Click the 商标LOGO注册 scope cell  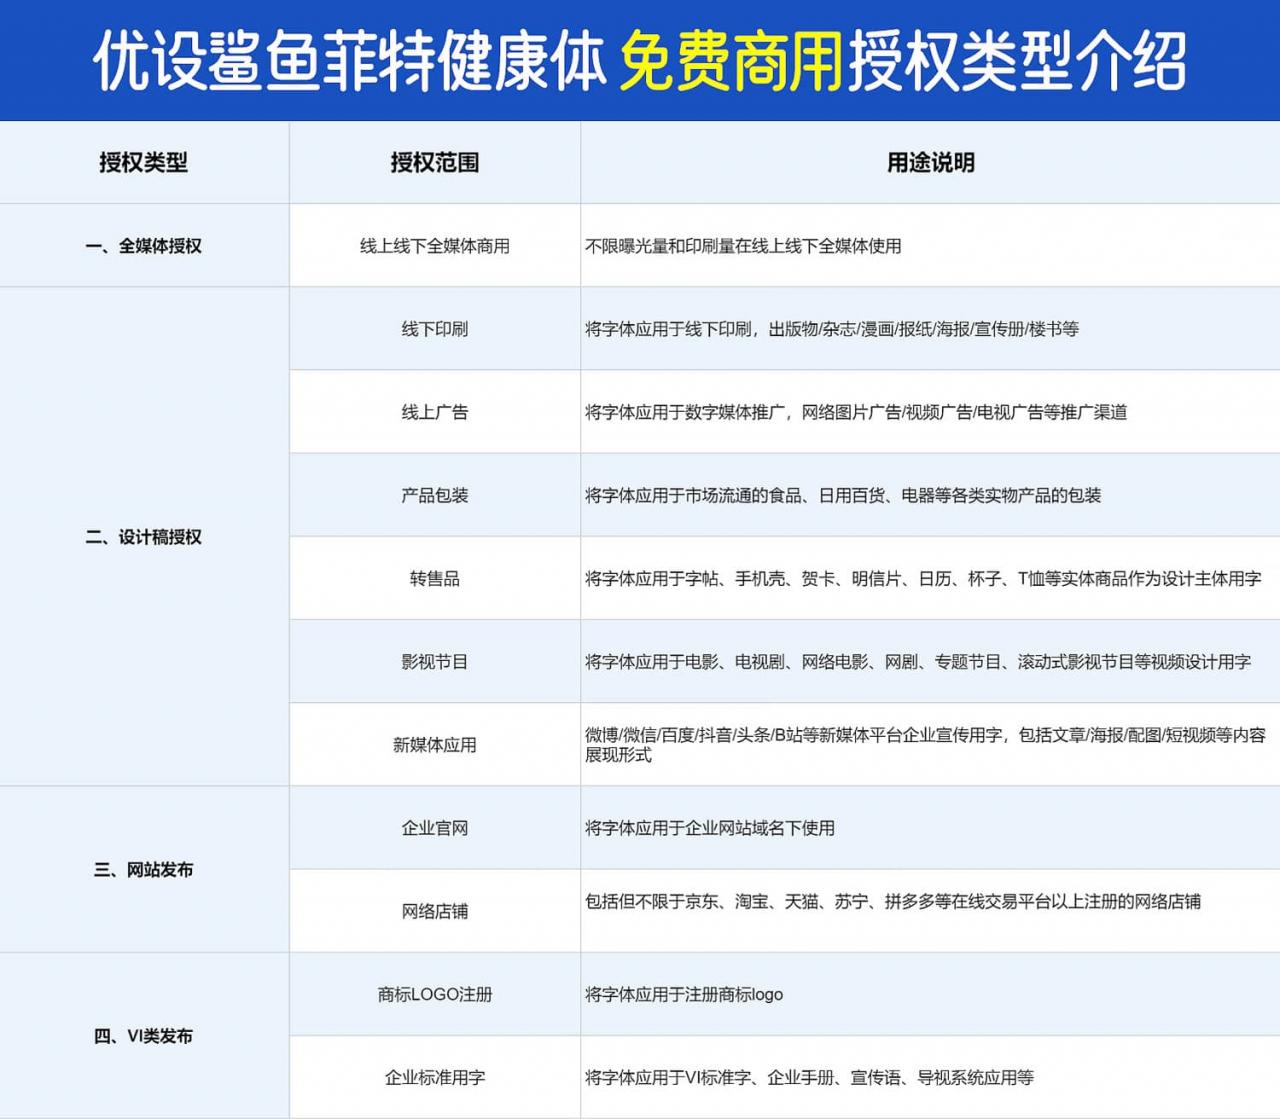434,994
